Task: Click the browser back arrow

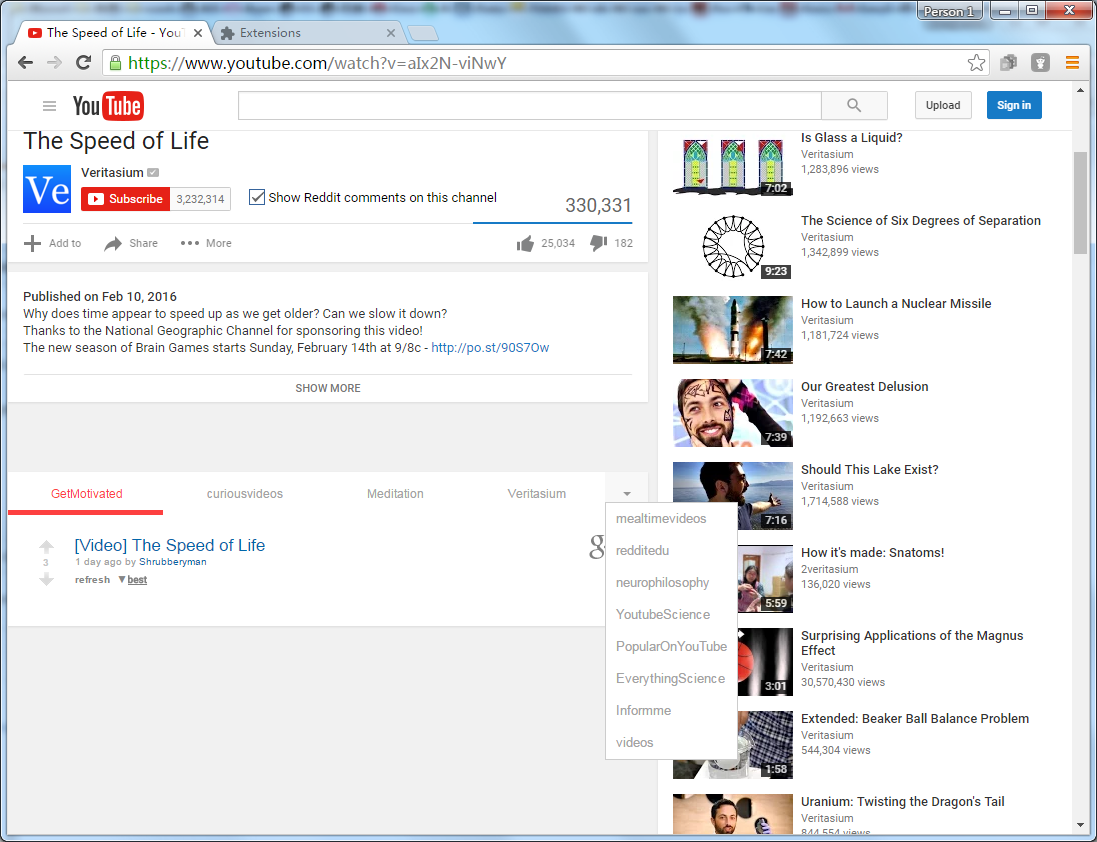Action: [25, 63]
